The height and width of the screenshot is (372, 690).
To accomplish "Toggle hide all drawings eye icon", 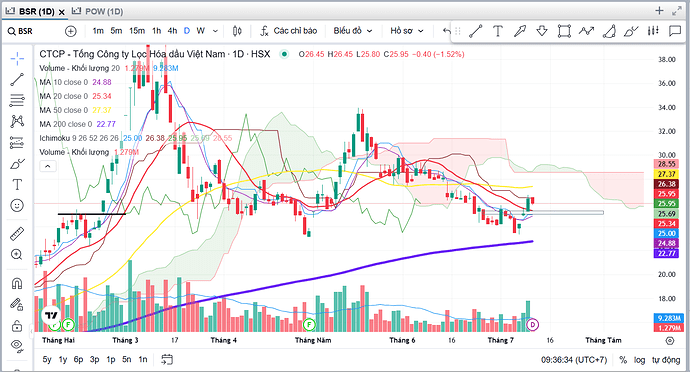I will pyautogui.click(x=17, y=346).
